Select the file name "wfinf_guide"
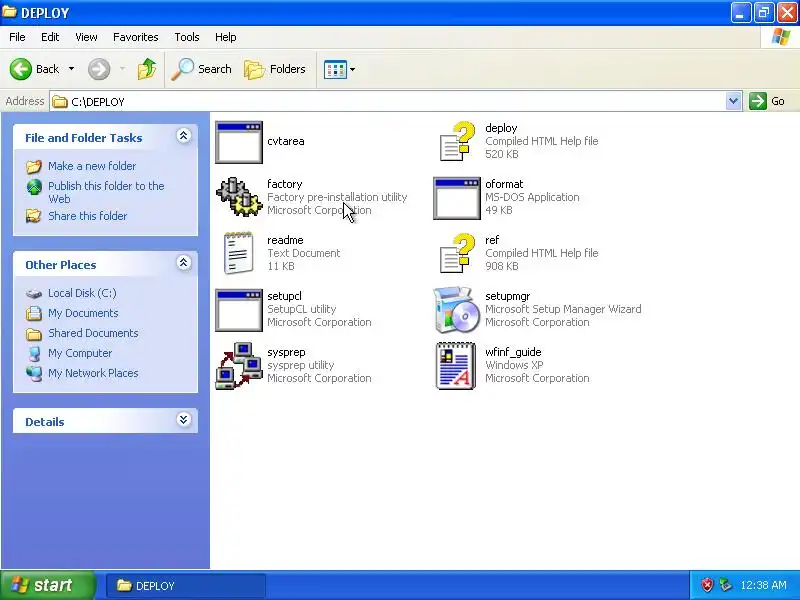Viewport: 800px width, 600px height. point(513,353)
